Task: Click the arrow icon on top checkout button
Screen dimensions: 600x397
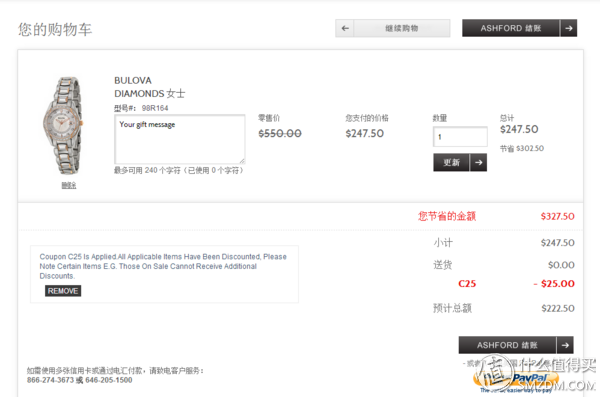Action: [569, 28]
